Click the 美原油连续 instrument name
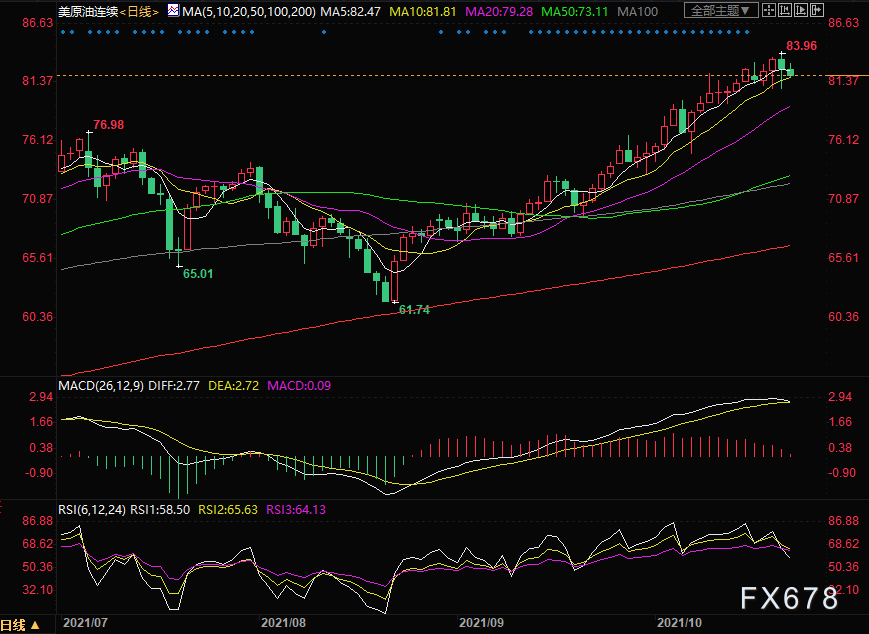The width and height of the screenshot is (869, 634). tap(88, 11)
